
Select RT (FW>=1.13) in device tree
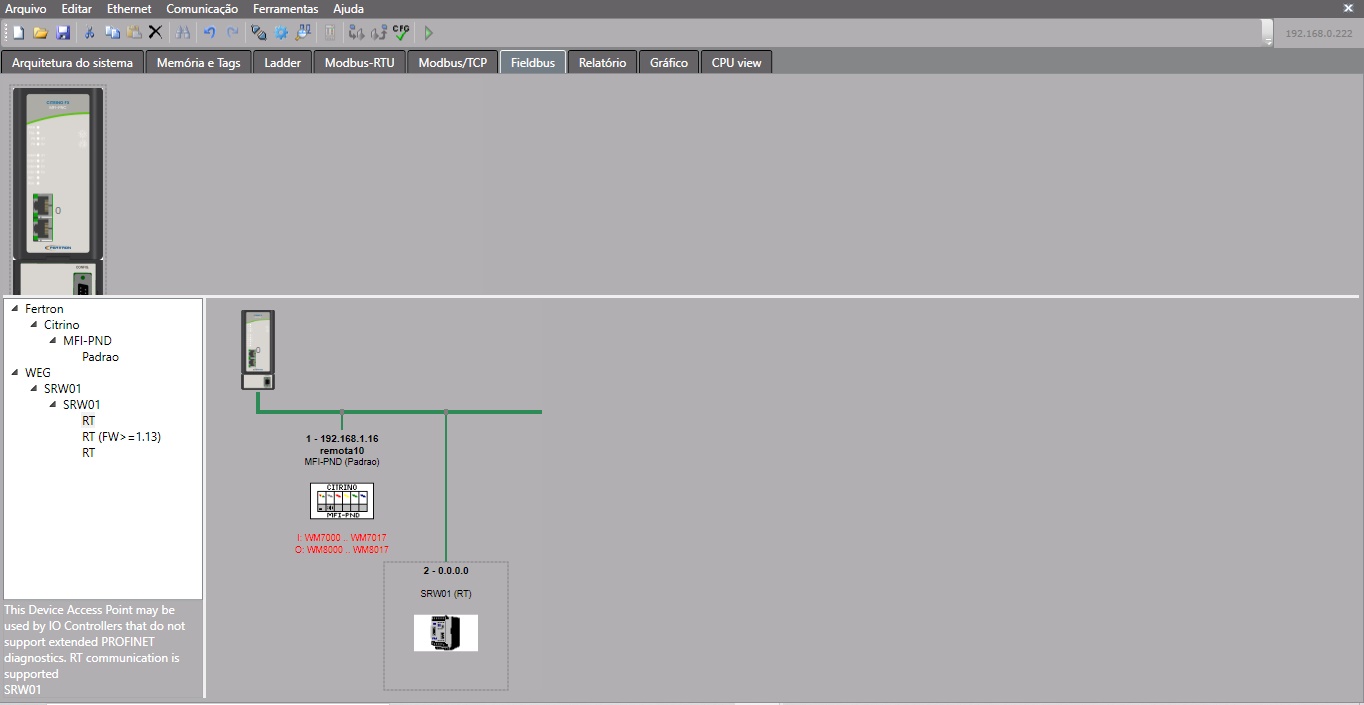tap(121, 437)
